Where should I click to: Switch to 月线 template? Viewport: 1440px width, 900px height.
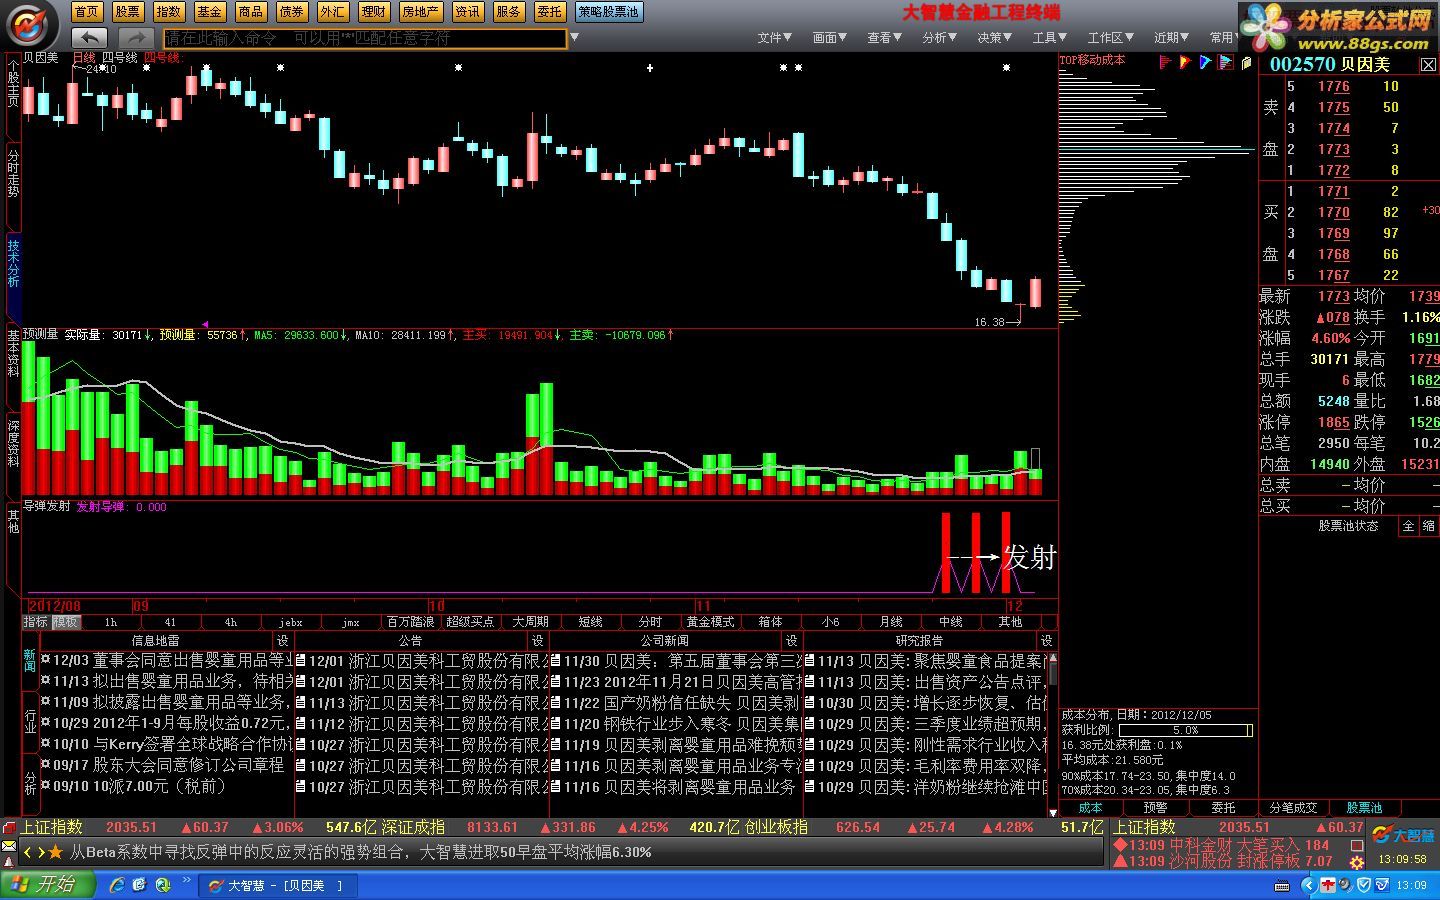pyautogui.click(x=890, y=622)
